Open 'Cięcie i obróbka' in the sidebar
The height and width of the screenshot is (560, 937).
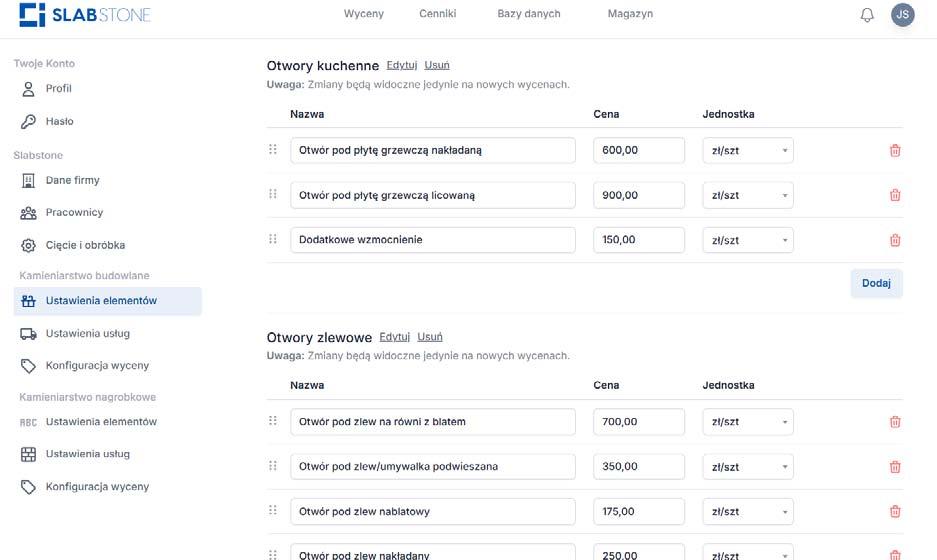click(85, 245)
